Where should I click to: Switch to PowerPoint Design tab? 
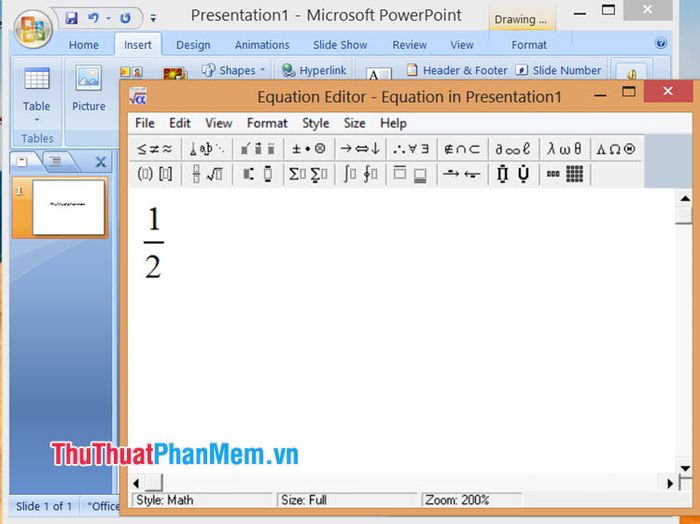point(193,45)
